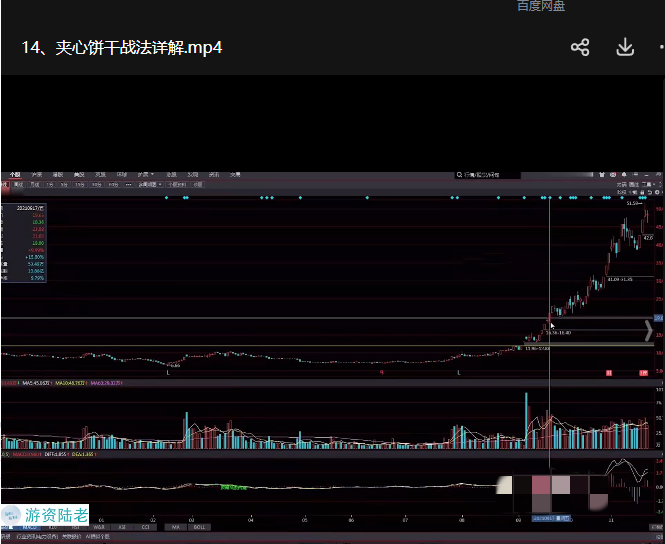
Task: Click the first cyan dot marker above the chart
Action: point(166,198)
